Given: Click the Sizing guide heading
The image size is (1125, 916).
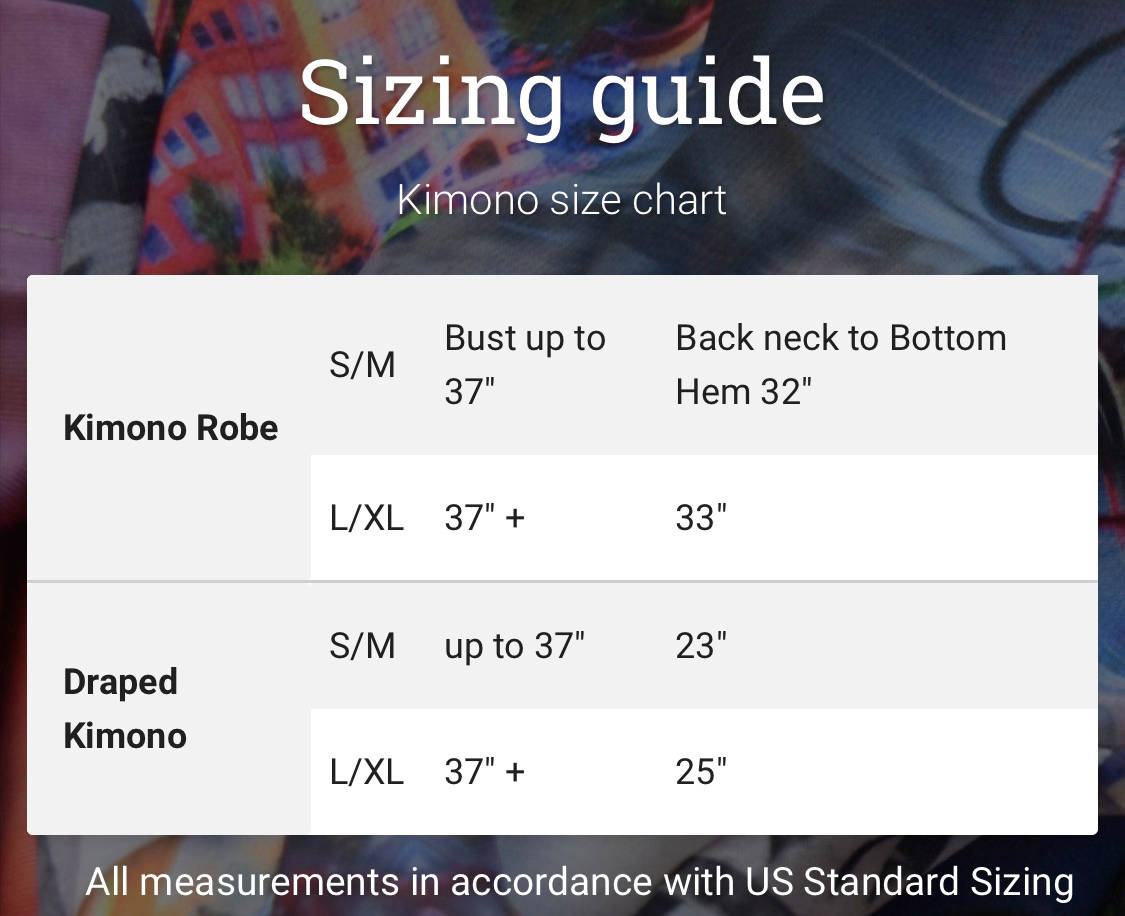Looking at the screenshot, I should point(562,95).
